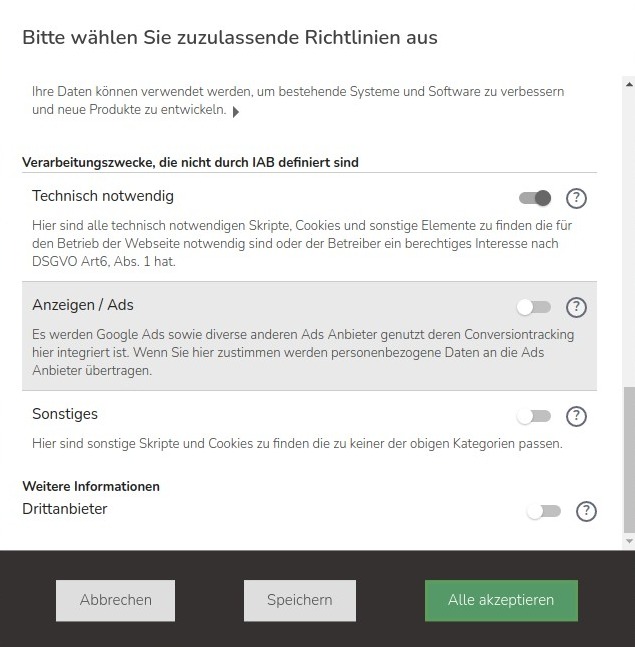Screen dimensions: 635x647
Task: Open help for Technisch notwendig
Action: point(576,198)
